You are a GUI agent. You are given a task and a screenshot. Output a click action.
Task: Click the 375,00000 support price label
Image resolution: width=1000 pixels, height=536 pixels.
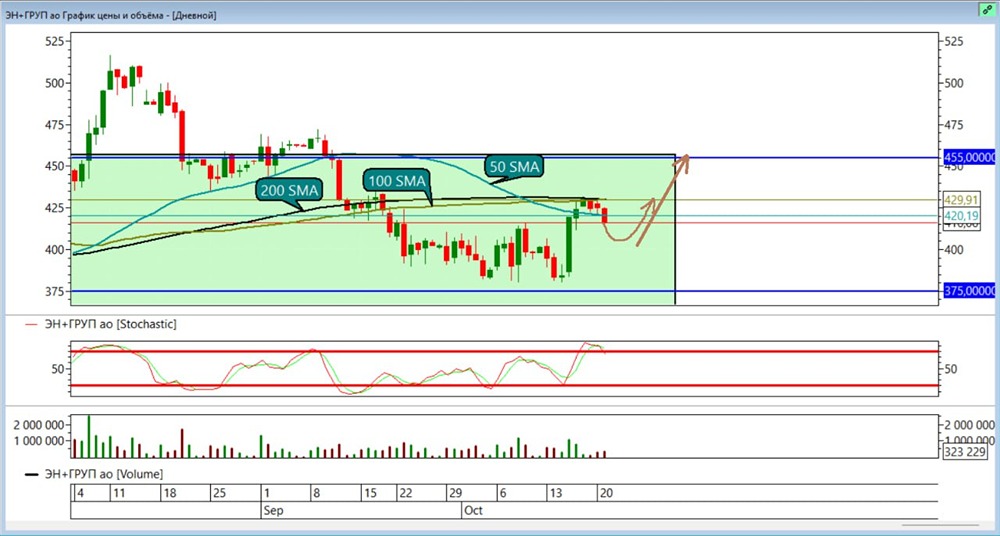(x=969, y=291)
